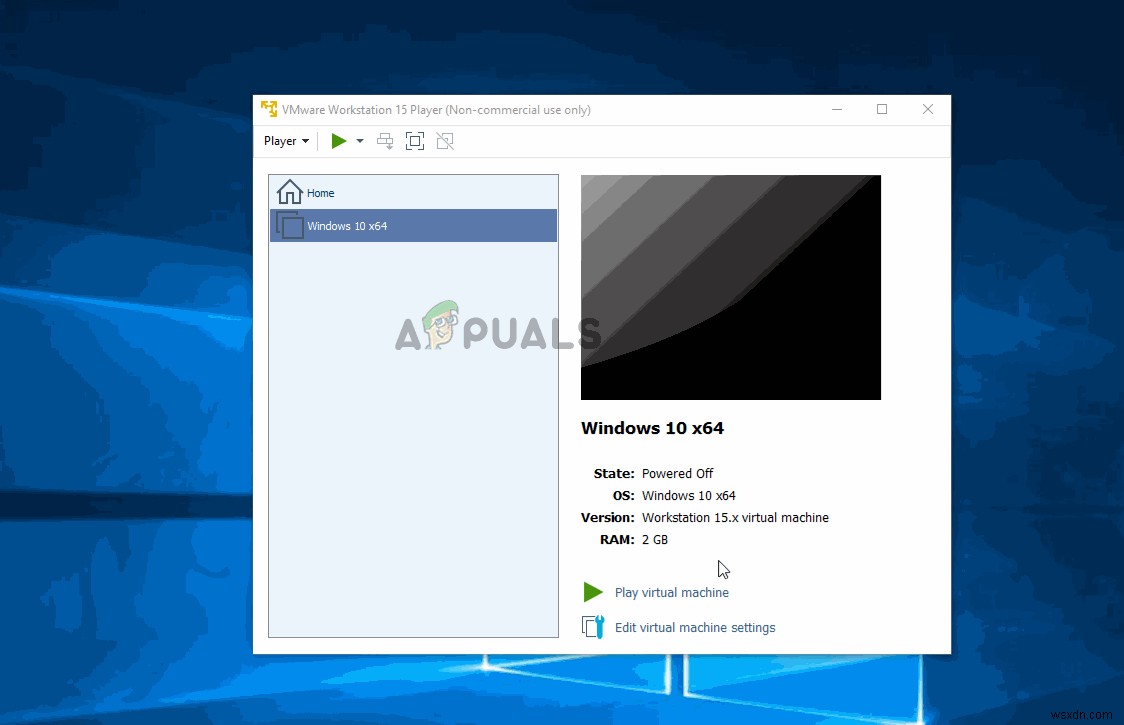Minimize the VMware Player window
Image resolution: width=1124 pixels, height=725 pixels.
tap(837, 109)
